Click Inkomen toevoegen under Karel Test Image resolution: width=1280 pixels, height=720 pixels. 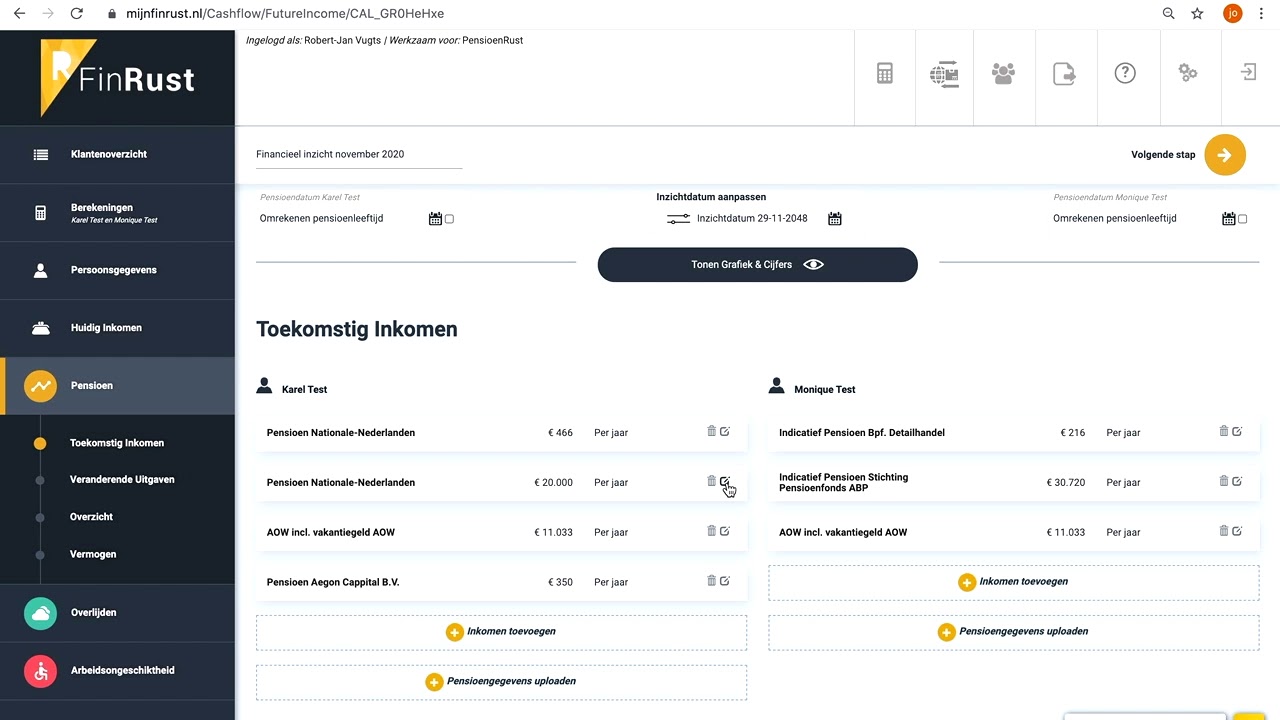[501, 632]
